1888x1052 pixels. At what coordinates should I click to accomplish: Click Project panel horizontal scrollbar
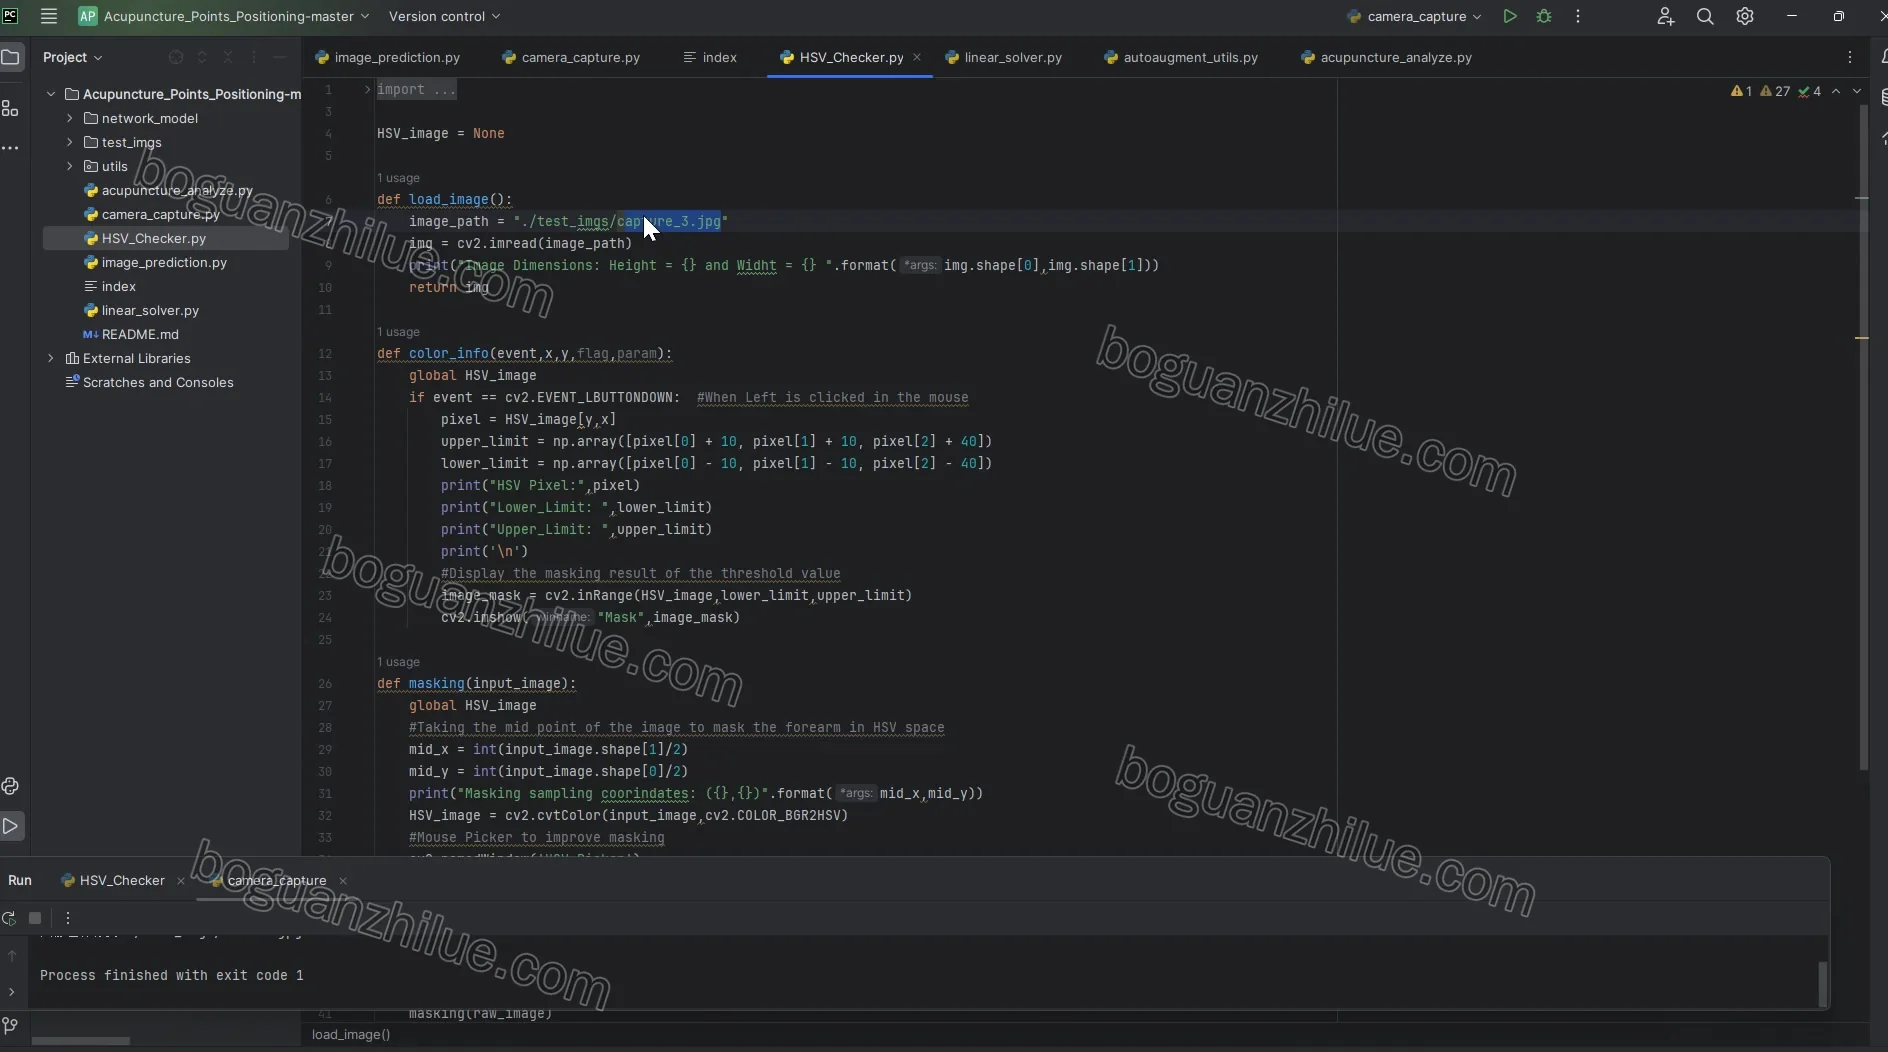pyautogui.click(x=81, y=1041)
